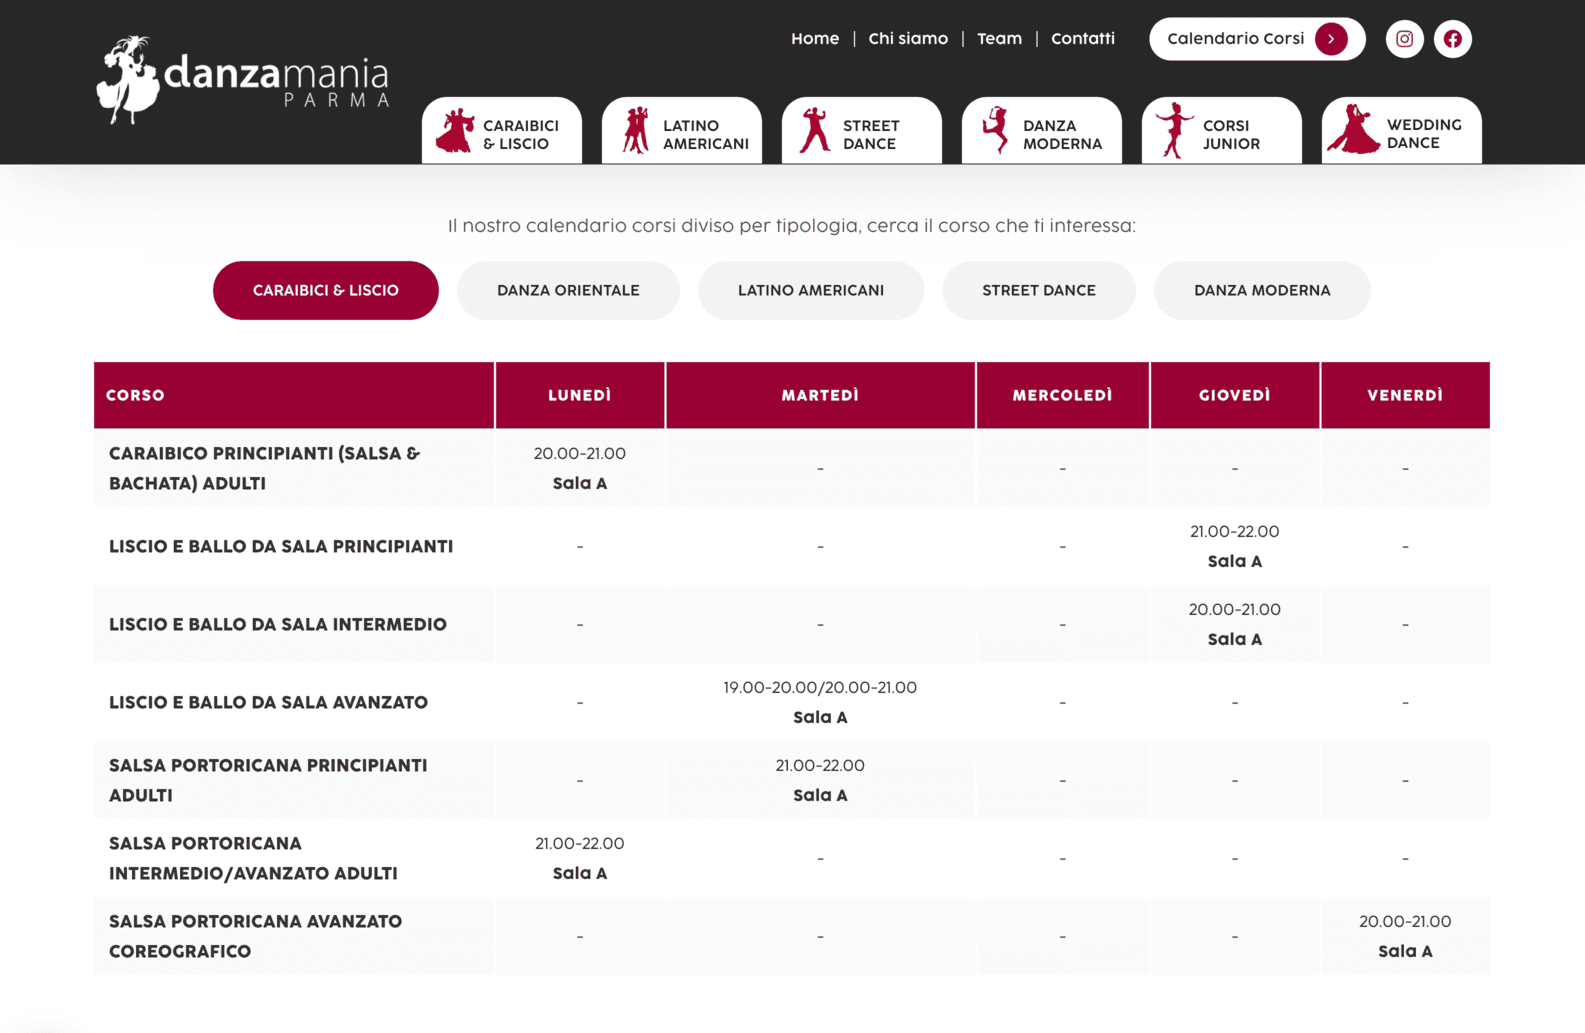Select the Danza Orientale schedule tab

coord(568,290)
